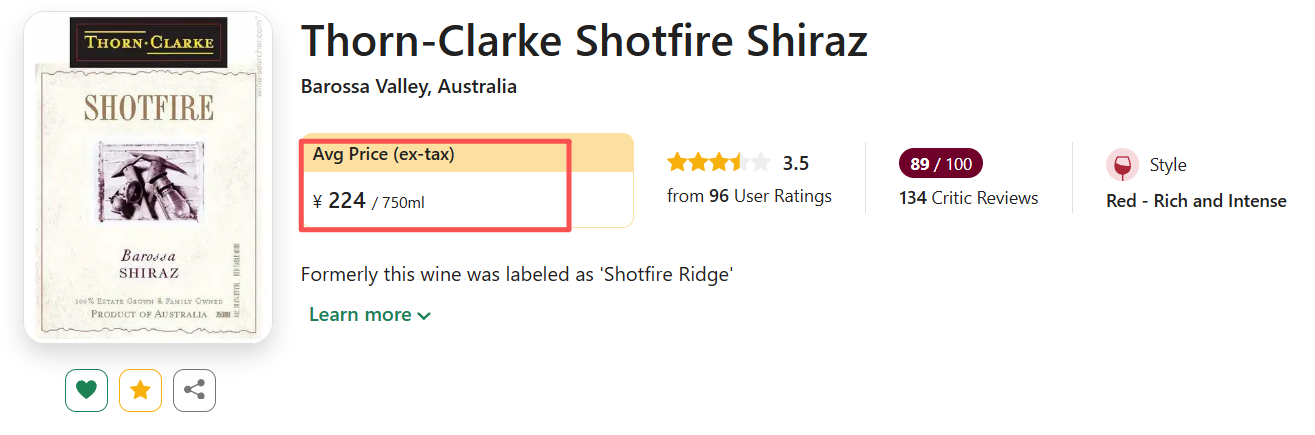Click the 'Shotfire Ridge' former label note

point(517,273)
